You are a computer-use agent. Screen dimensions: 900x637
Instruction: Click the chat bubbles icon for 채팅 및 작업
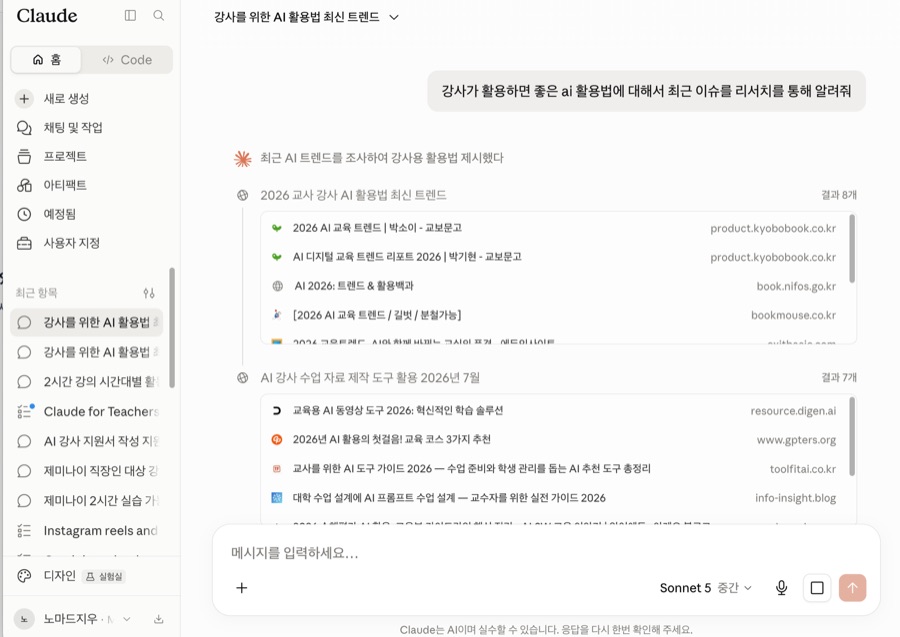click(x=24, y=127)
